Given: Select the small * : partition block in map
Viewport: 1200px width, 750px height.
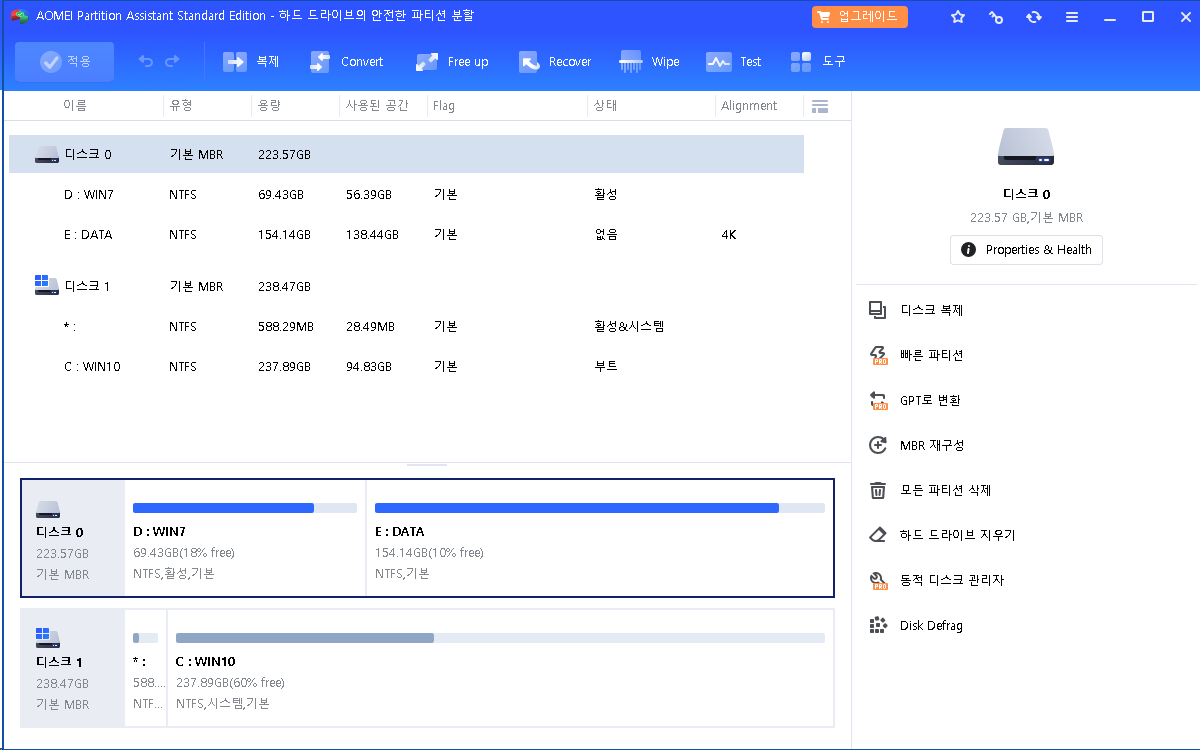Looking at the screenshot, I should (145, 668).
